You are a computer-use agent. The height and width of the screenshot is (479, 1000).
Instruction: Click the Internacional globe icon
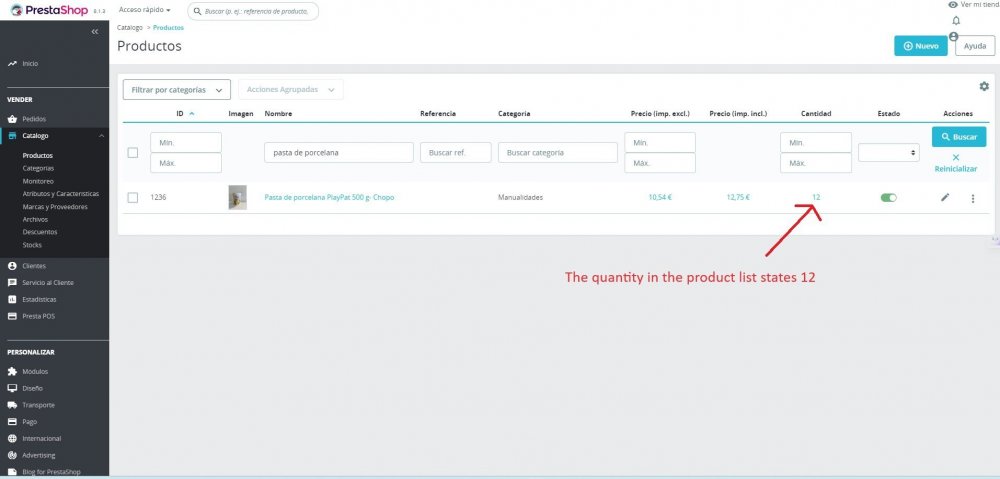tap(12, 438)
